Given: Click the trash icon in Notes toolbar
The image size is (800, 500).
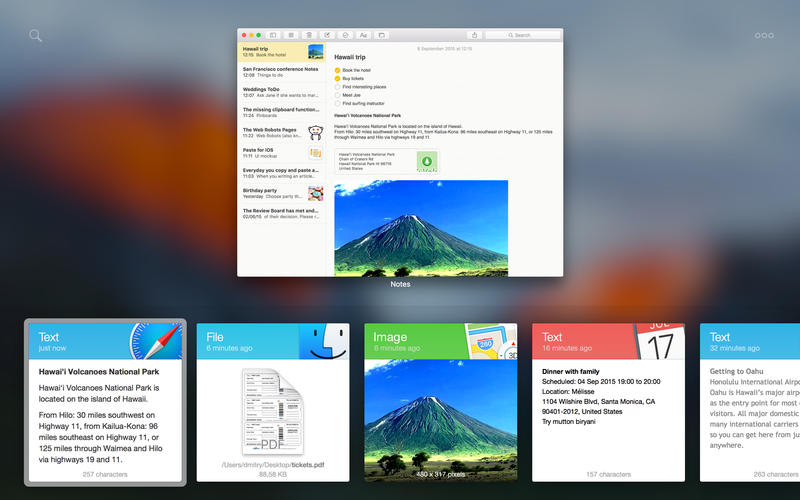Looking at the screenshot, I should 309,35.
